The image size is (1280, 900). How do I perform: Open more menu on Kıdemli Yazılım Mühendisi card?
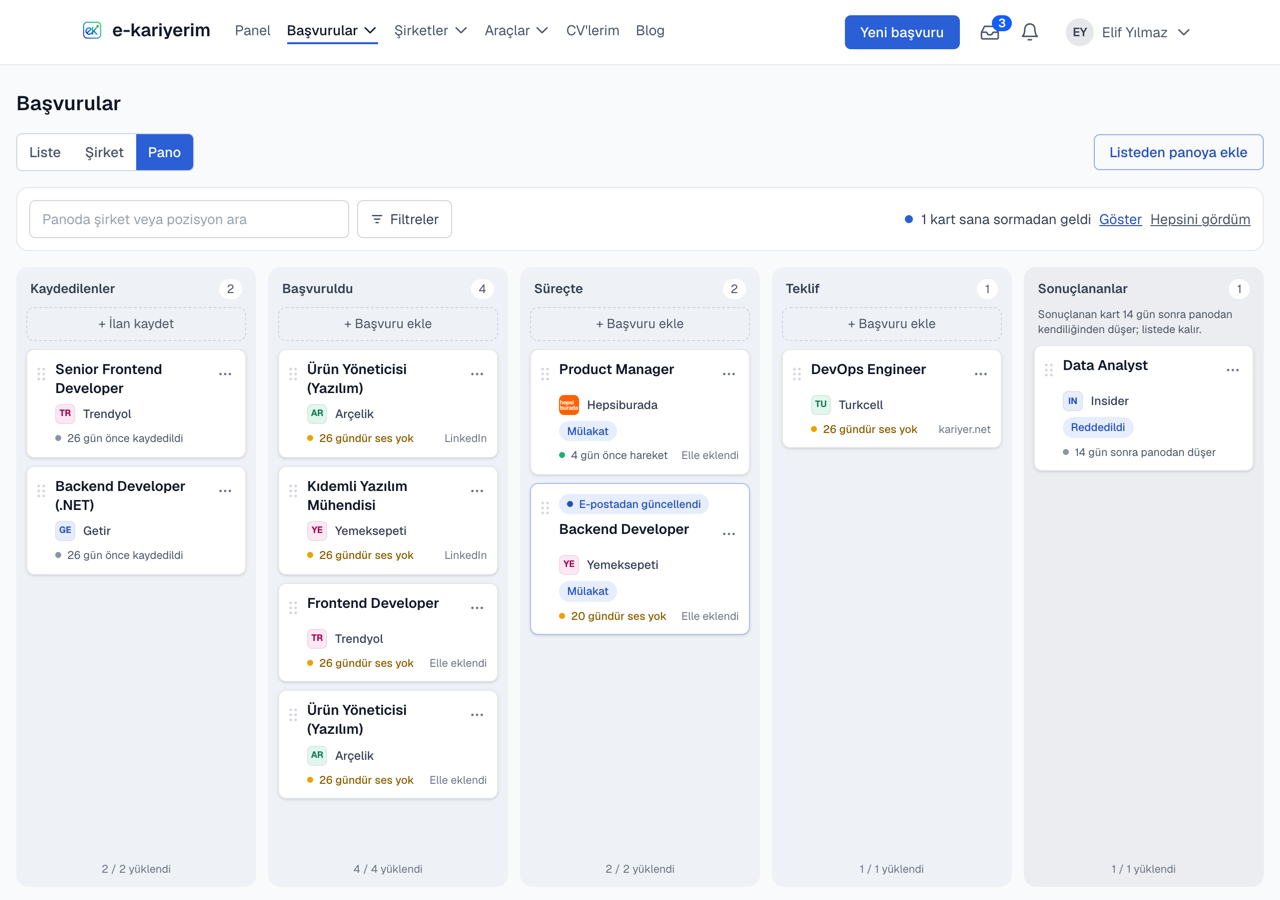(477, 491)
